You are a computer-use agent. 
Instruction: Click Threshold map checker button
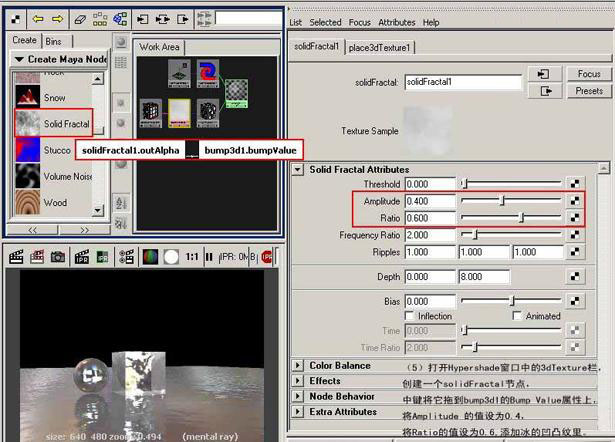pos(575,184)
